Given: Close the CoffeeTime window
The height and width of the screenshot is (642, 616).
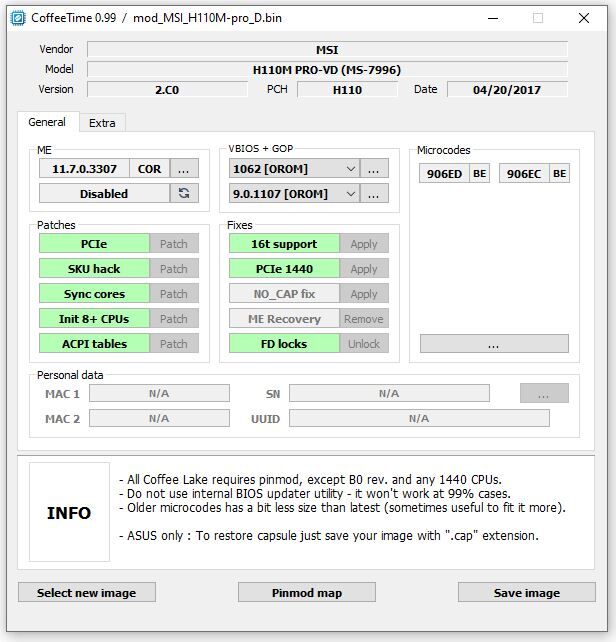Looking at the screenshot, I should [584, 18].
